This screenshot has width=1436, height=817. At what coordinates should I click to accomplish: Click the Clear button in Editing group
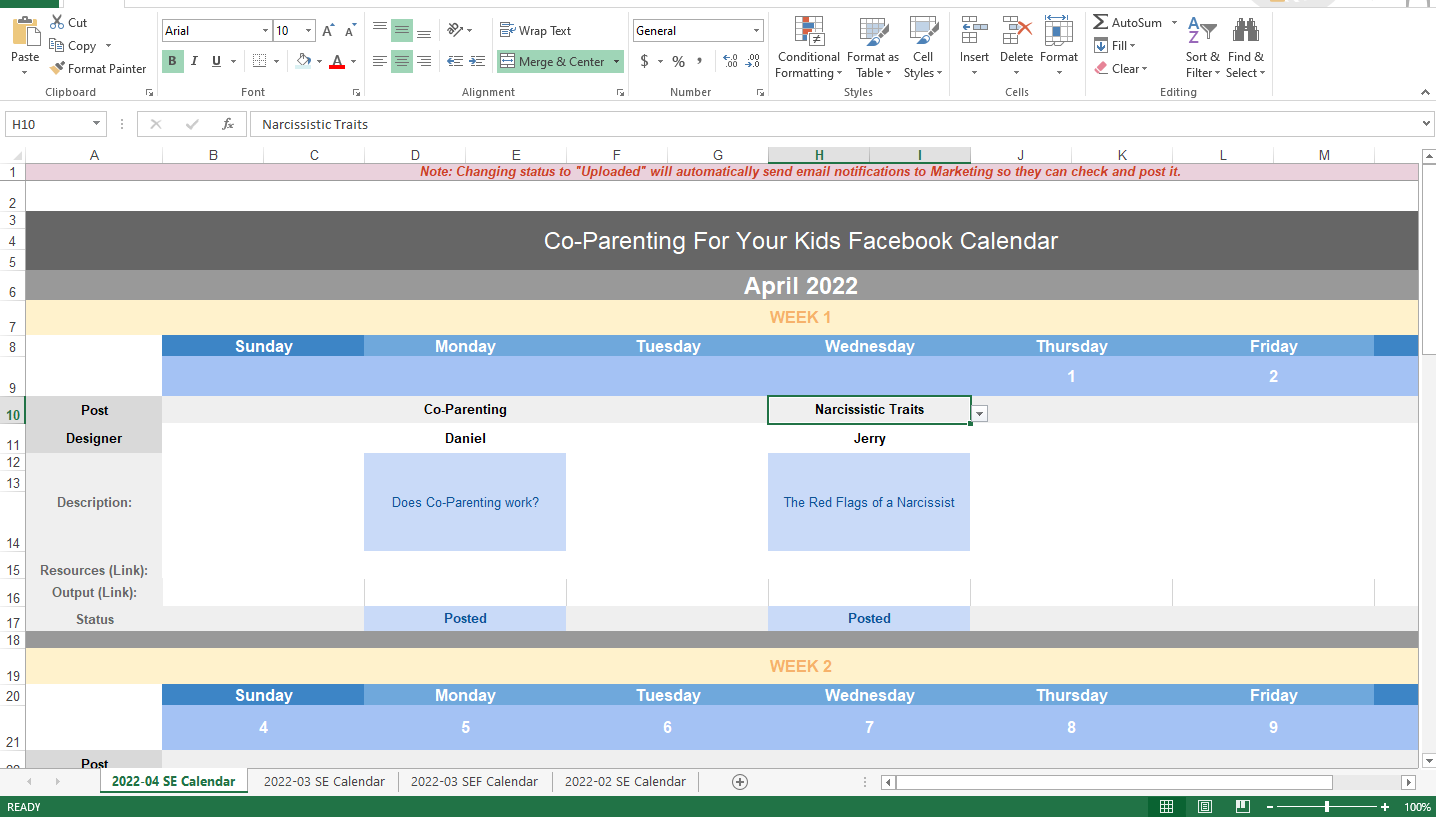click(x=1121, y=69)
